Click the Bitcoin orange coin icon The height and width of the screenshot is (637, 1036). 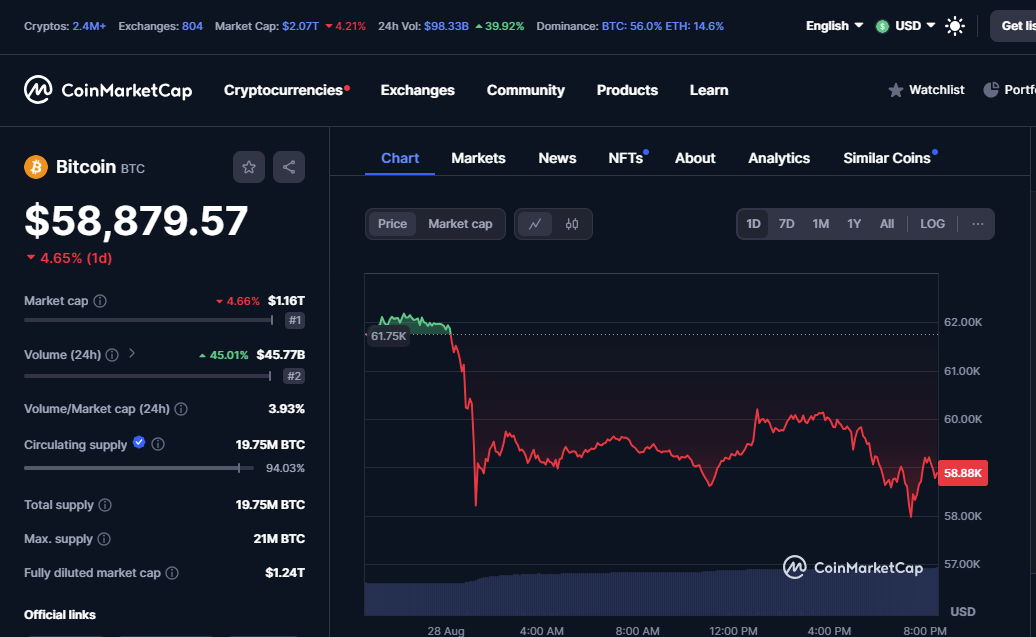pos(36,167)
